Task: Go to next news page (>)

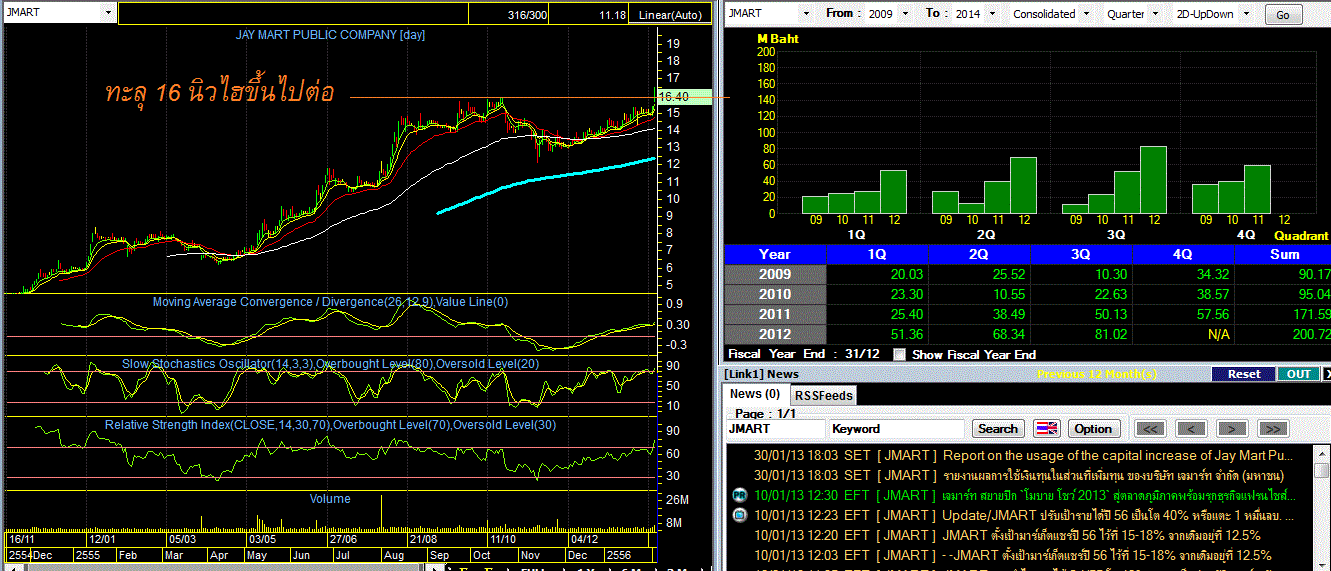Action: [1233, 429]
